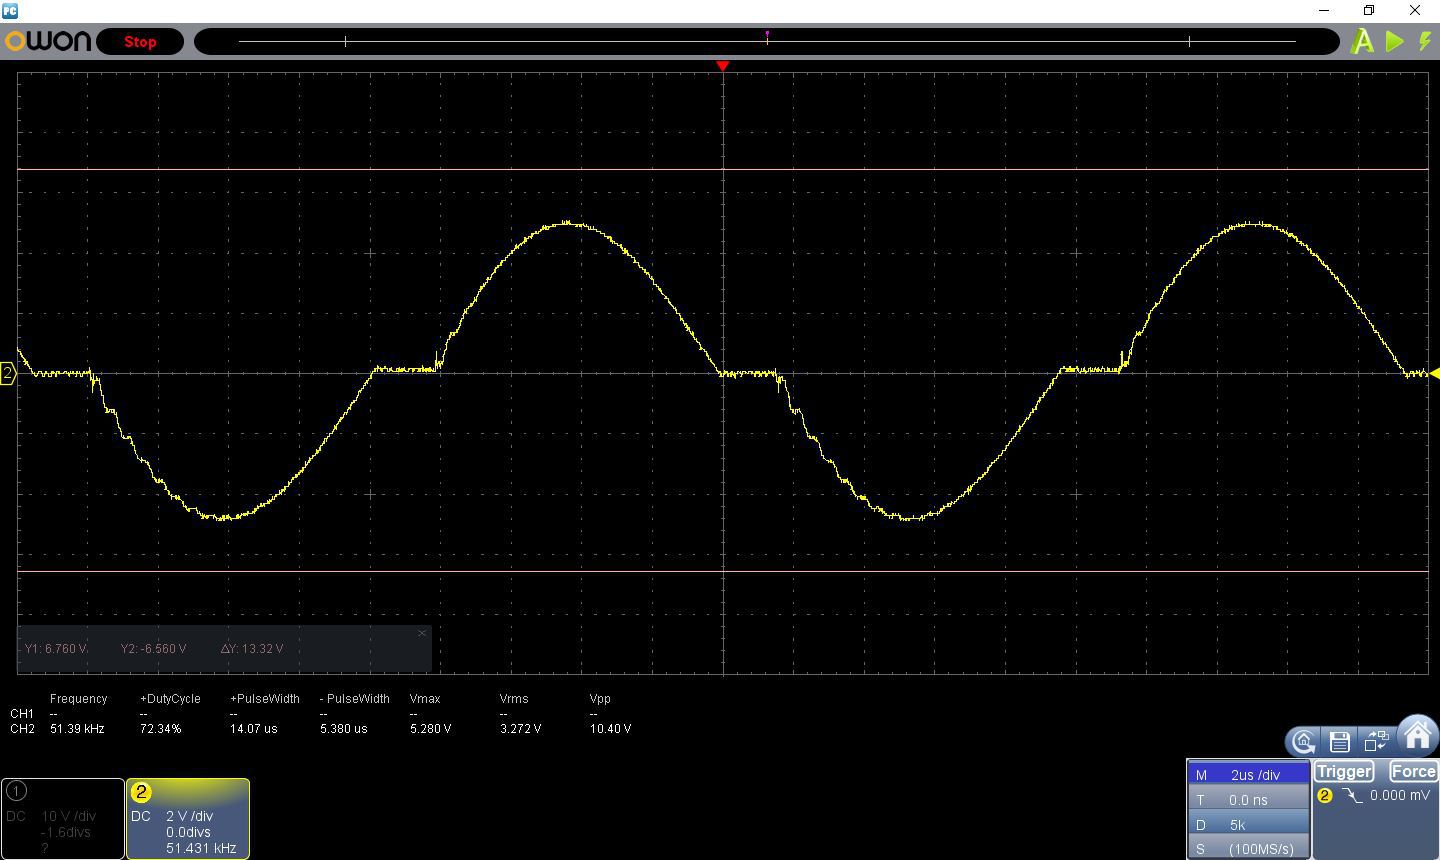Image resolution: width=1440 pixels, height=860 pixels.
Task: Click the Stop run-status button
Action: click(140, 42)
